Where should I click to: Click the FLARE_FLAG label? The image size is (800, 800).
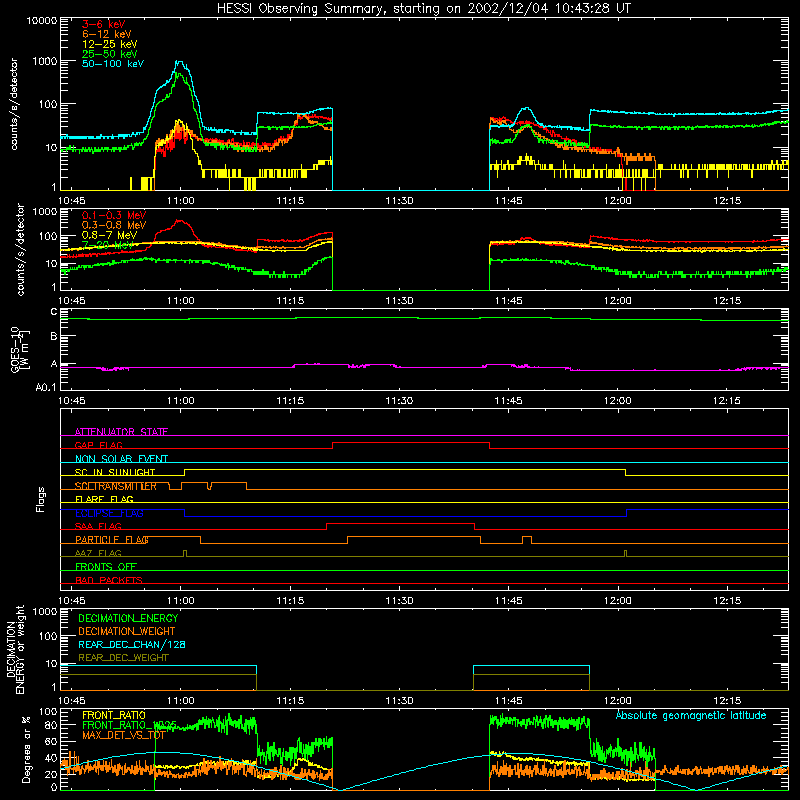pyautogui.click(x=104, y=499)
